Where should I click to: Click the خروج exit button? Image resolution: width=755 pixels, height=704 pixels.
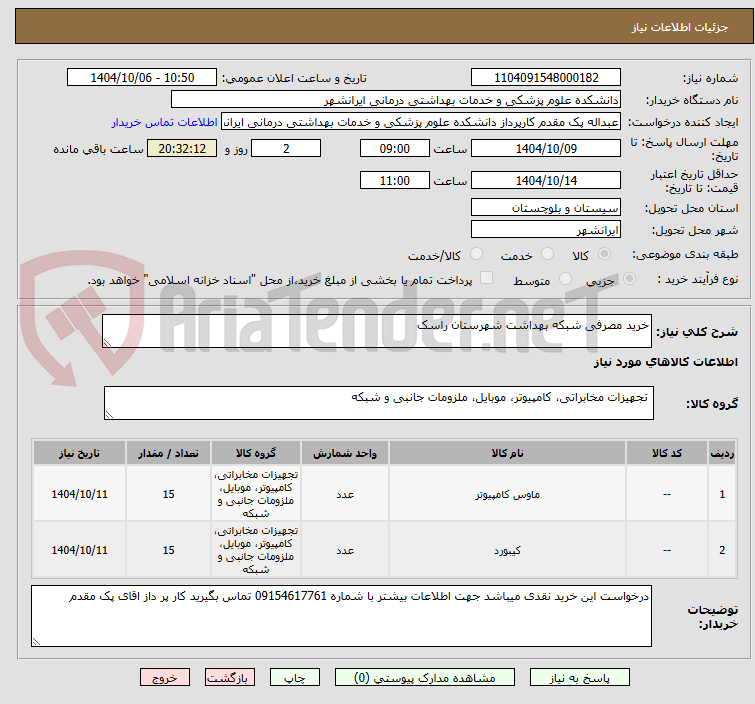pos(164,677)
